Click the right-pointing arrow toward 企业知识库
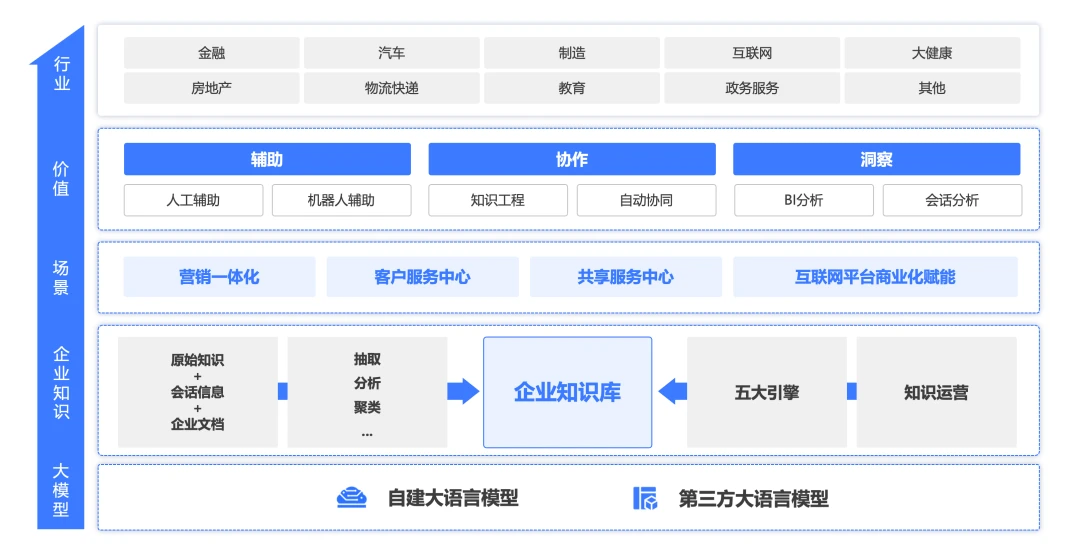The height and width of the screenshot is (556, 1080). (463, 391)
